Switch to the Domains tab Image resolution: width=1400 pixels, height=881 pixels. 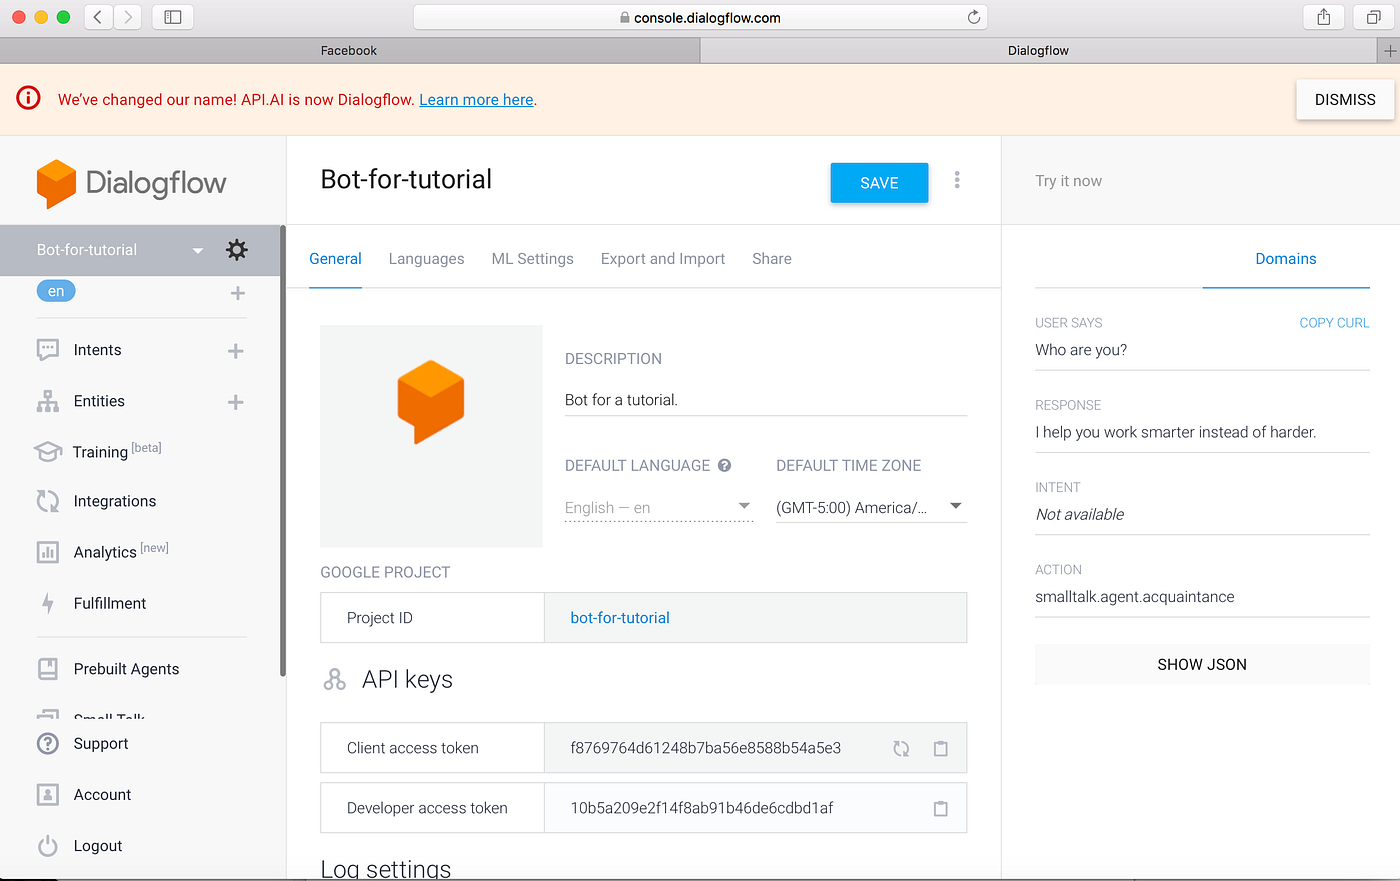pos(1286,258)
